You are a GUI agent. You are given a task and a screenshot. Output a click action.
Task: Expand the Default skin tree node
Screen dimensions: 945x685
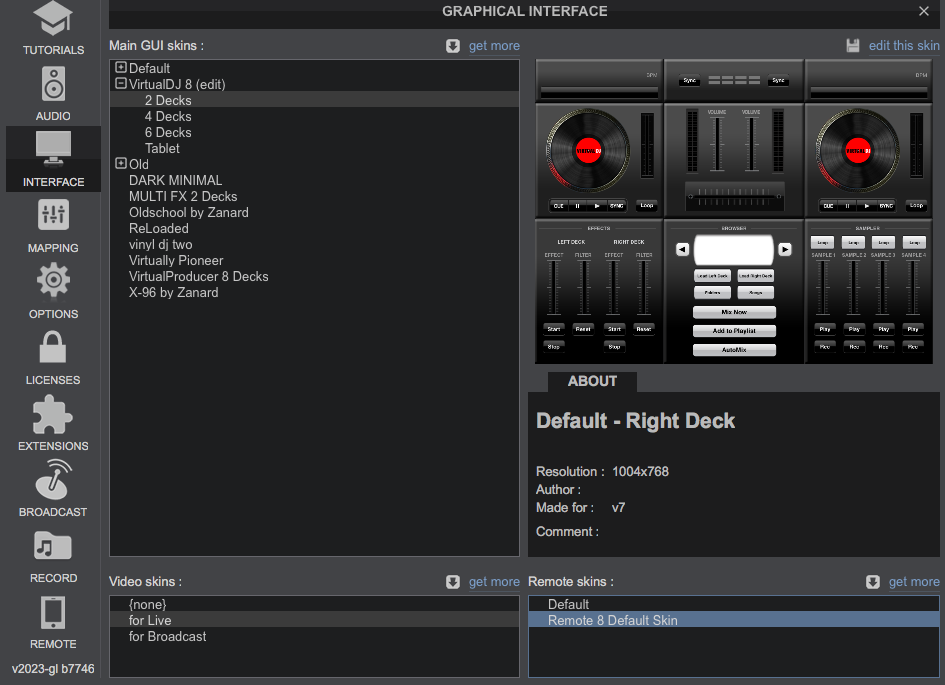coord(121,67)
